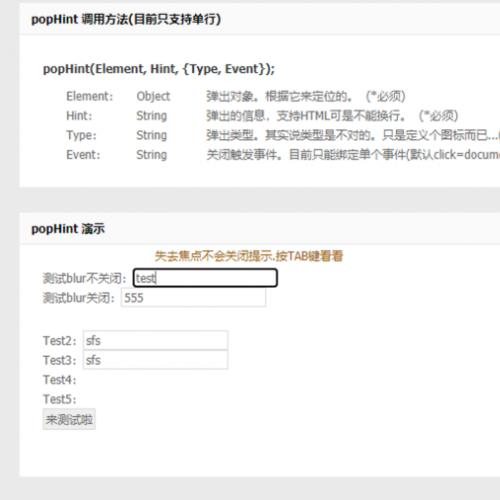This screenshot has height=500, width=500.
Task: Click the orange TAB hint message
Action: coord(249,256)
